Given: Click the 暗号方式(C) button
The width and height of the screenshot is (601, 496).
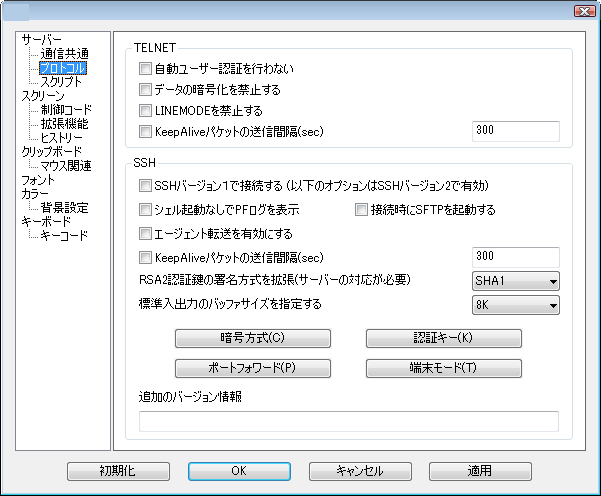Looking at the screenshot, I should 238,339.
